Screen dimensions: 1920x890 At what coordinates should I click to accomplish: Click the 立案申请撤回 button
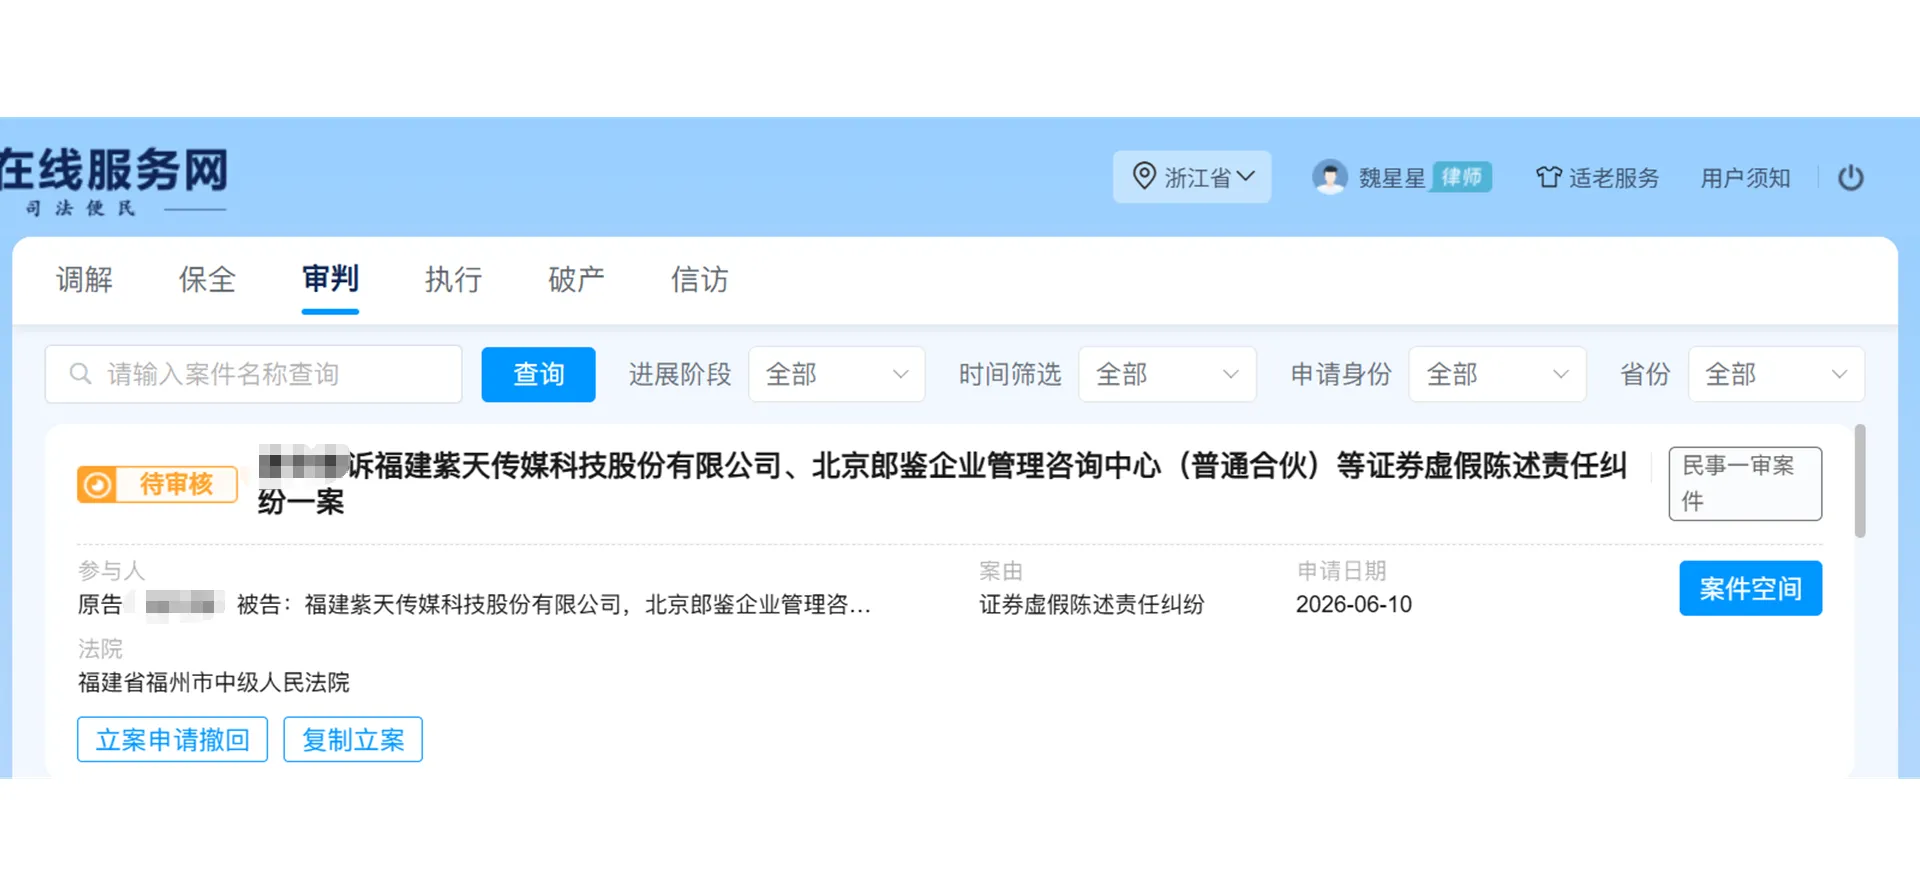(x=172, y=739)
